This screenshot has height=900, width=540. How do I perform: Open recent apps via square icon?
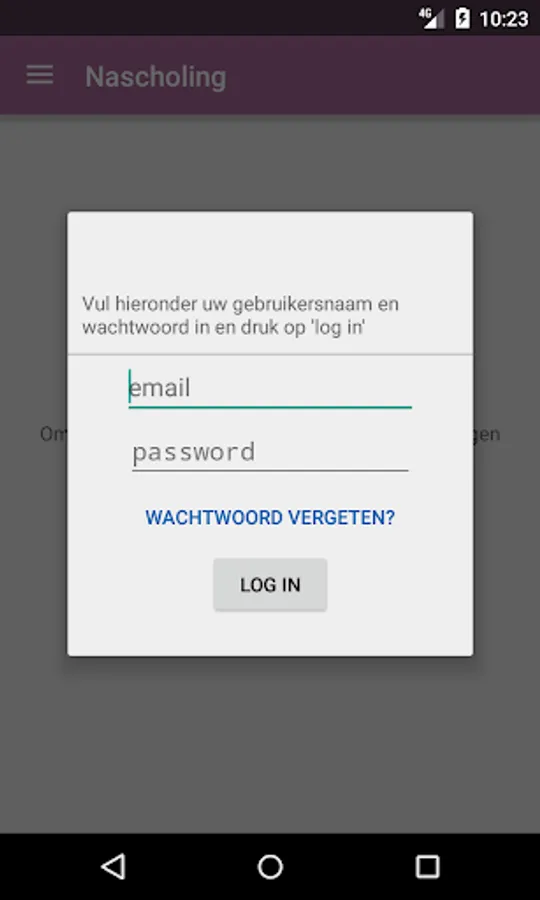coord(427,867)
